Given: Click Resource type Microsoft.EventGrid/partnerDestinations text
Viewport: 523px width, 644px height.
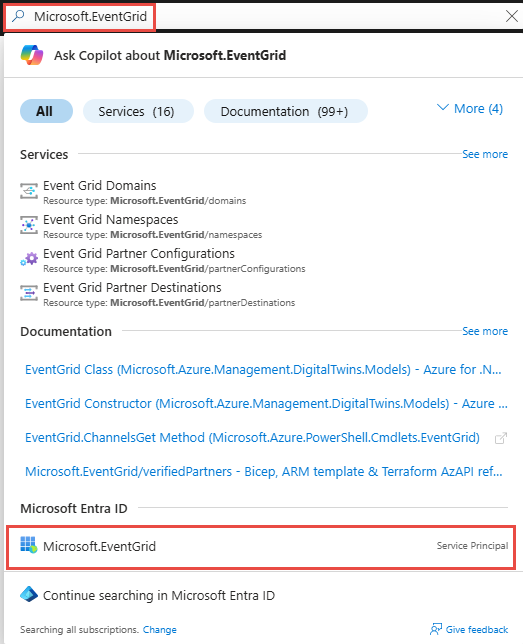Looking at the screenshot, I should [x=169, y=303].
